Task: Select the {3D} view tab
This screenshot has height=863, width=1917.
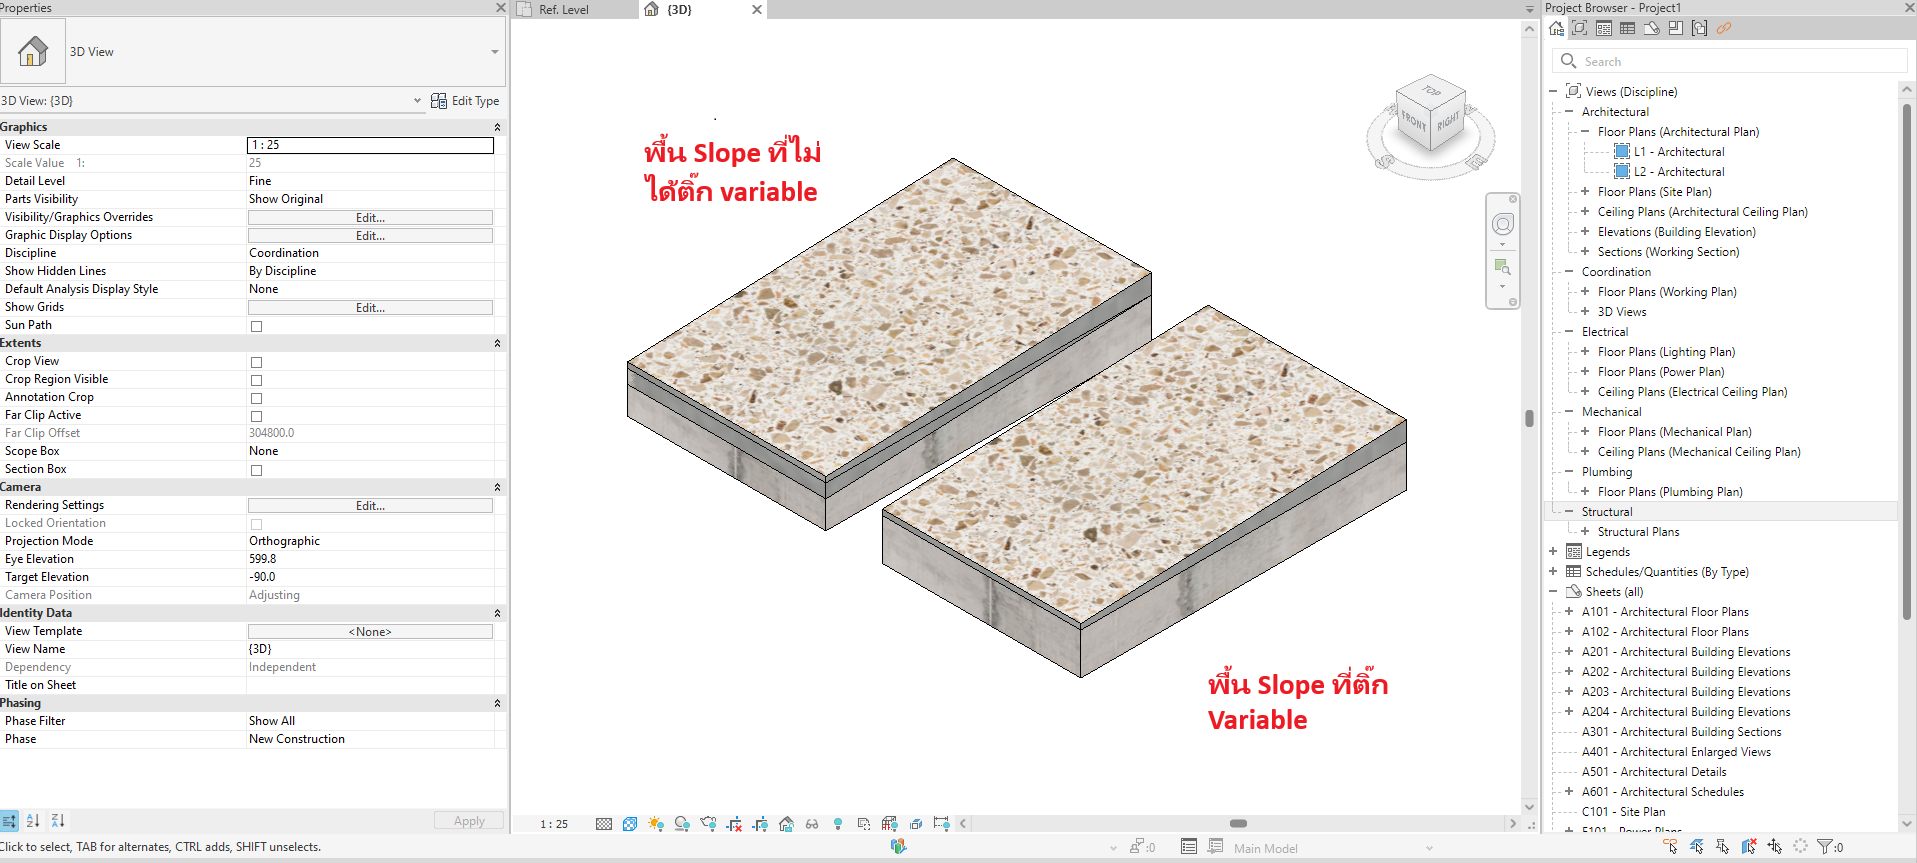Action: click(x=678, y=10)
